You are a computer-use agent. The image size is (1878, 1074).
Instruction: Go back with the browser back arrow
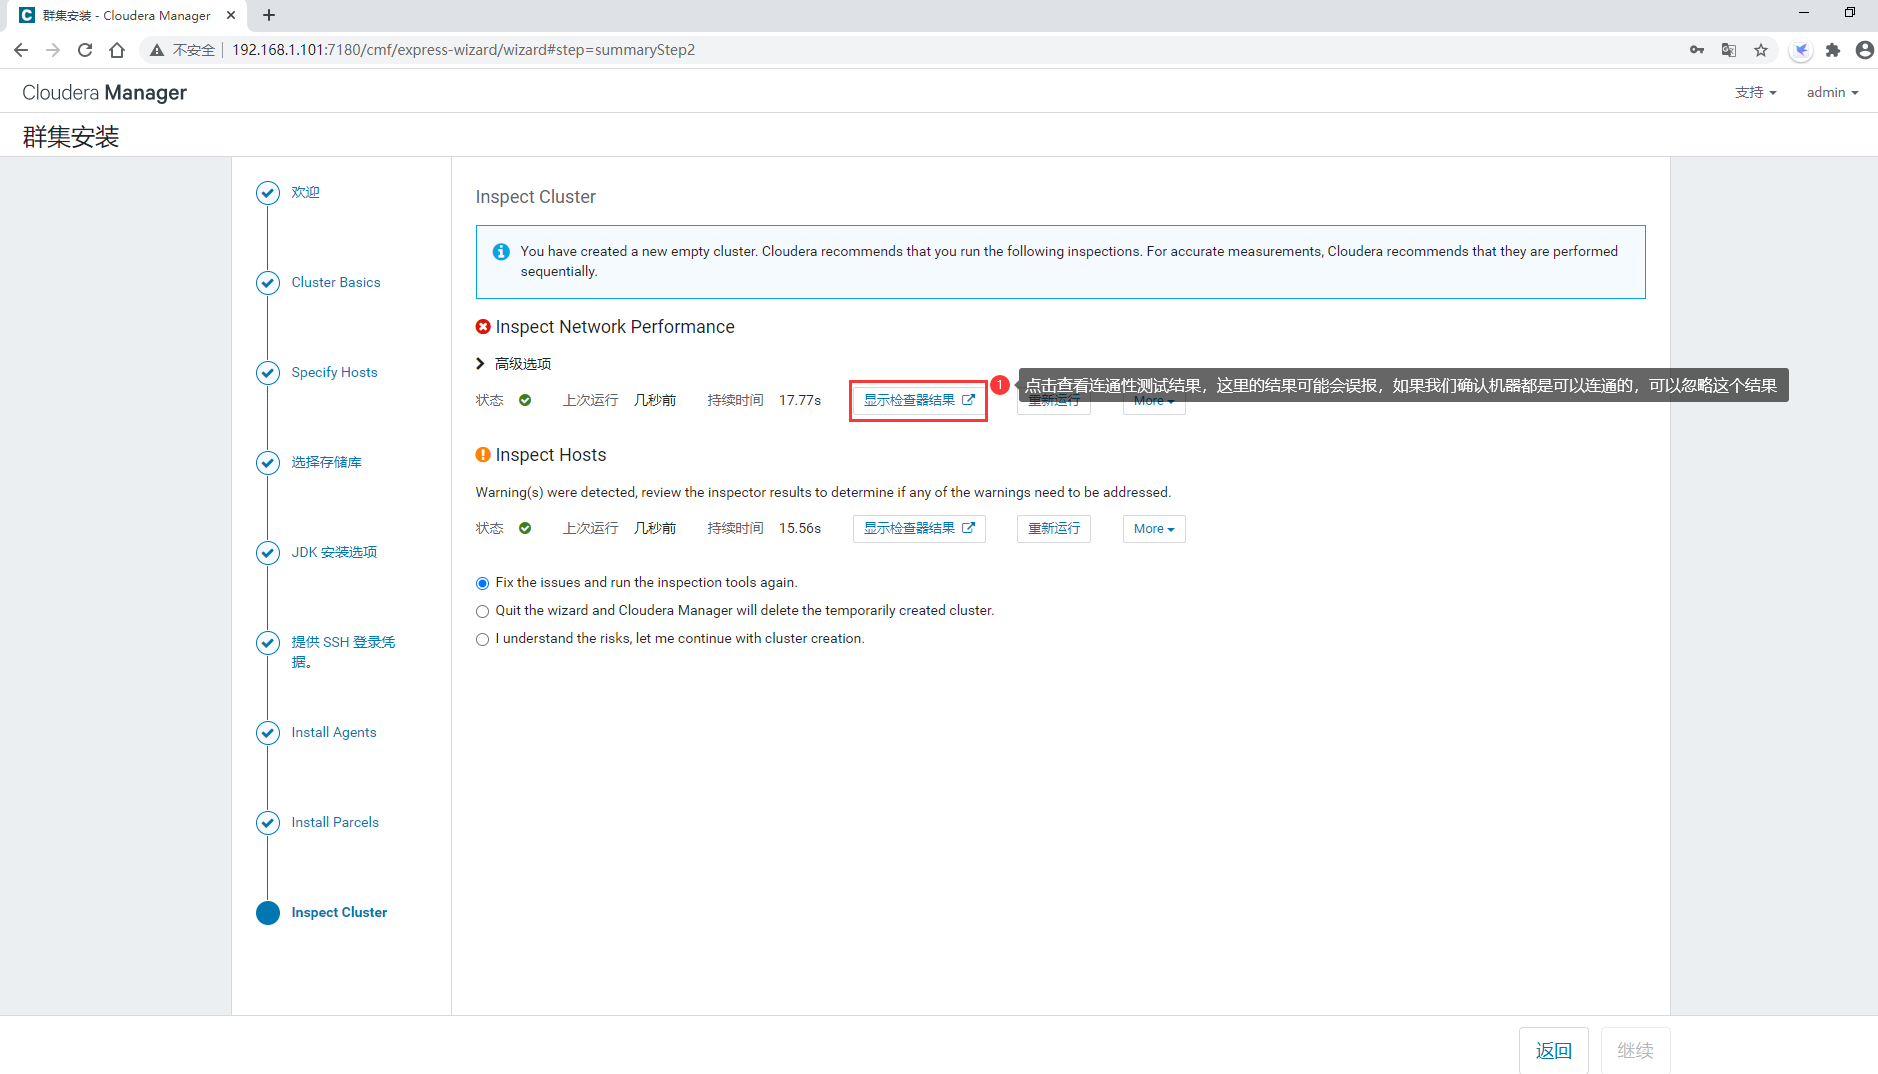click(21, 50)
